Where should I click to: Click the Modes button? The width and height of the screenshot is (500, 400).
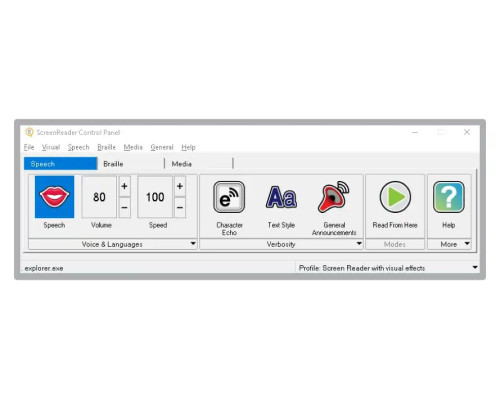[395, 244]
